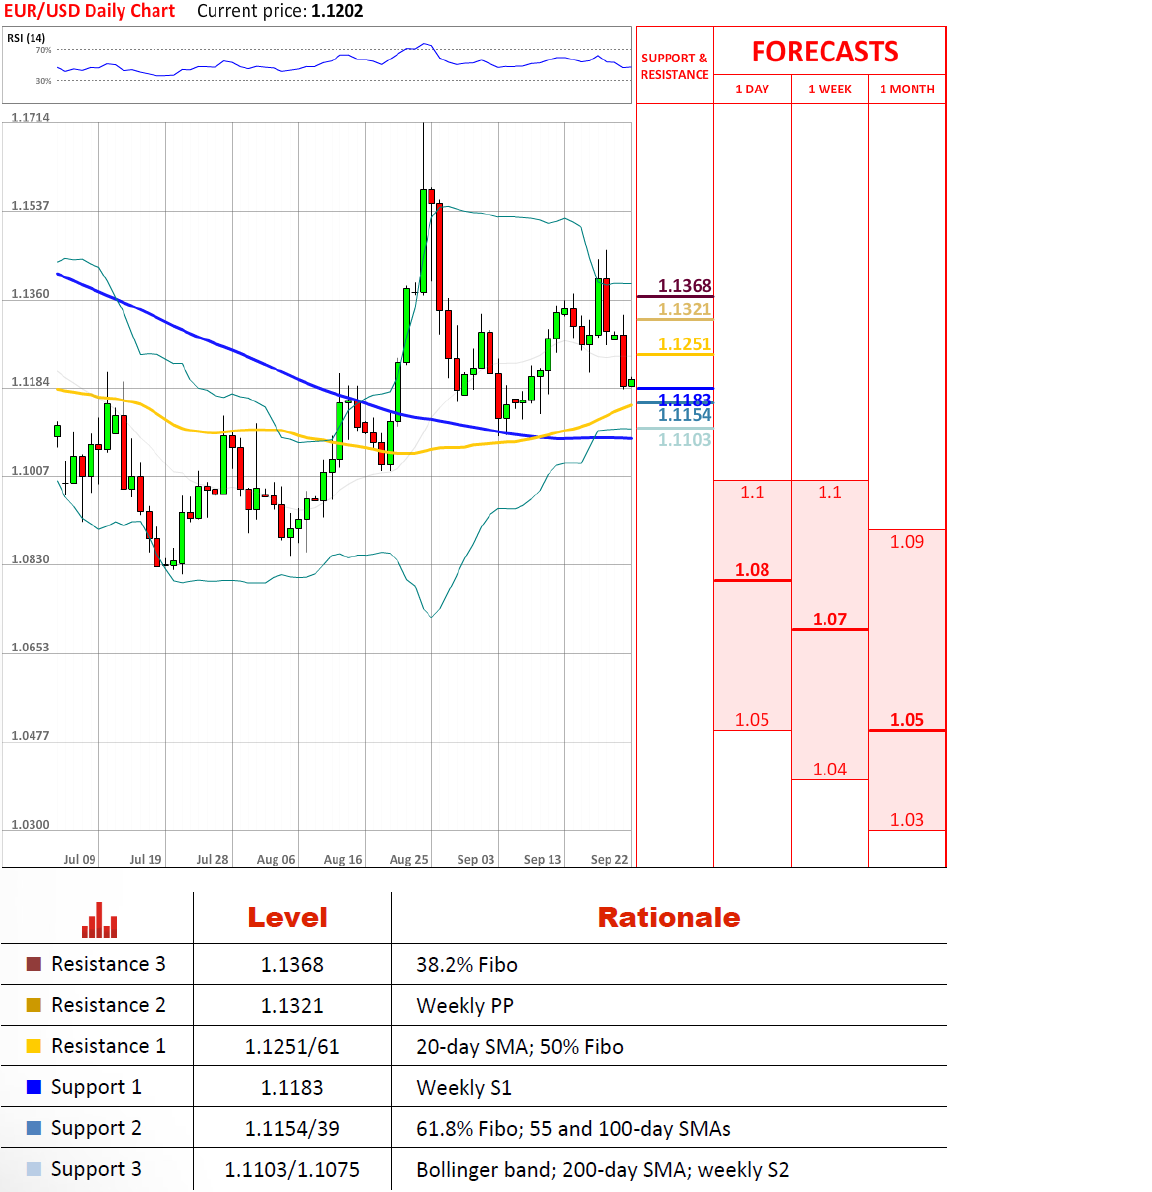The height and width of the screenshot is (1192, 1152).
Task: Click the FORECASTS heading
Action: coord(825,52)
